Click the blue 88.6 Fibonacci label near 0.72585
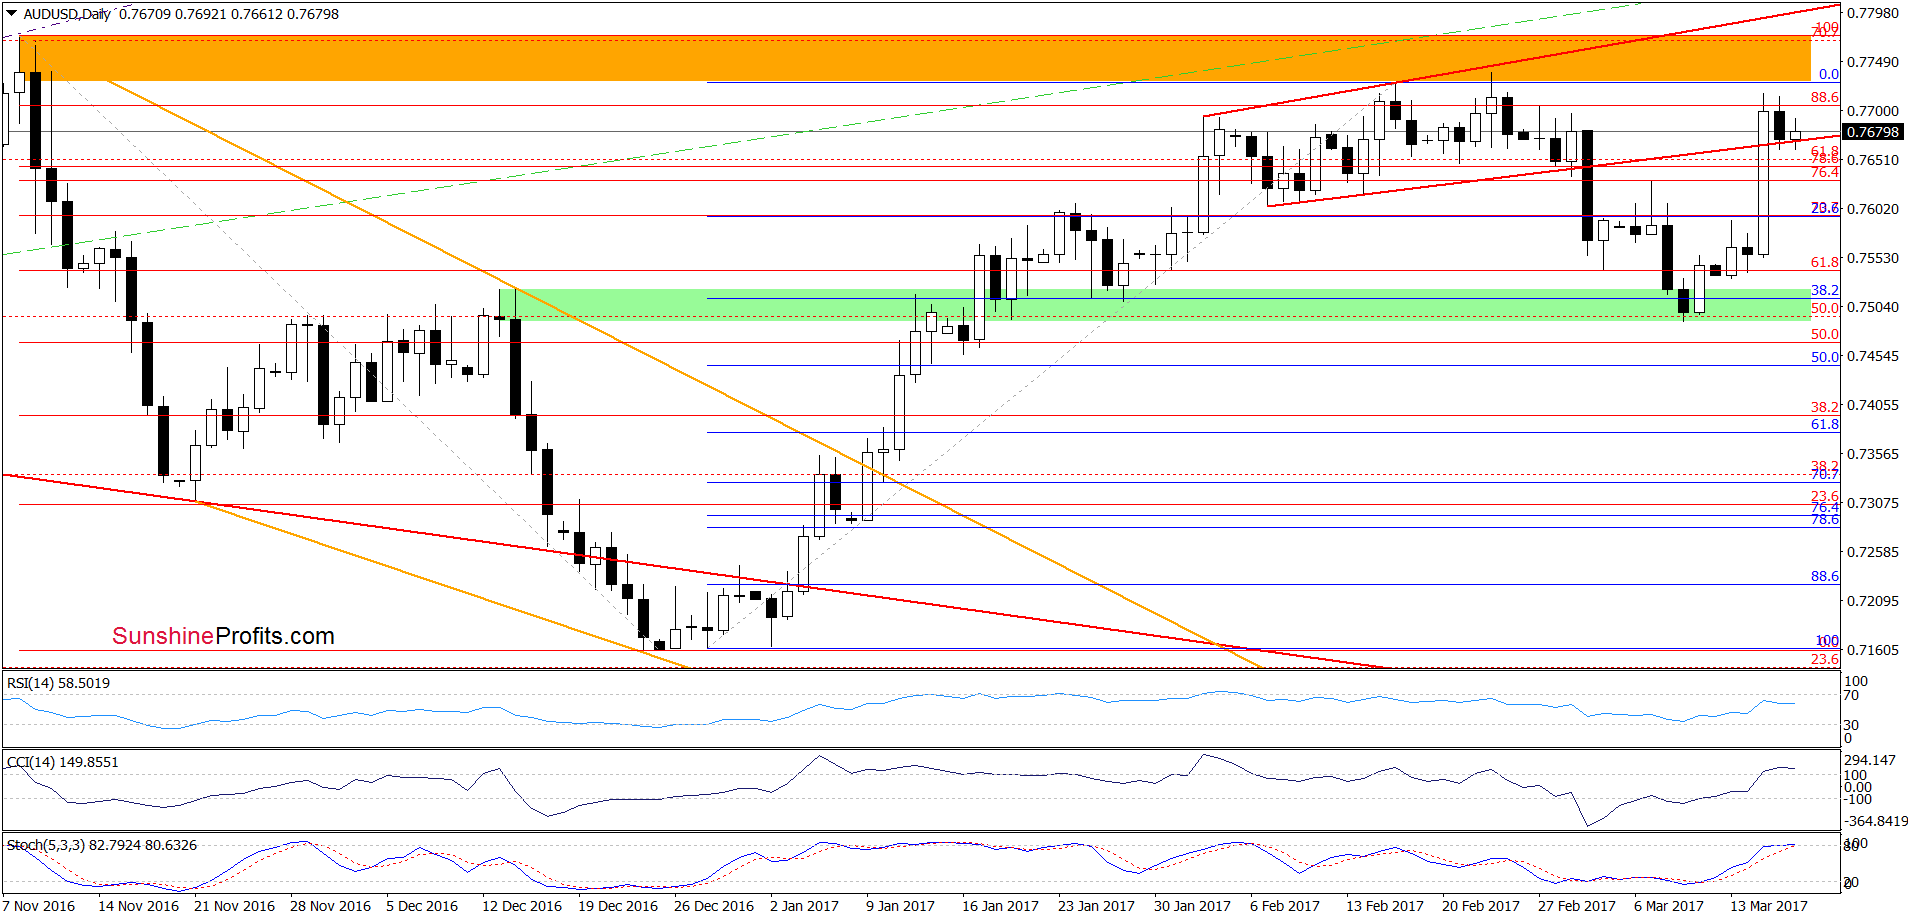Image resolution: width=1908 pixels, height=920 pixels. tap(1825, 576)
